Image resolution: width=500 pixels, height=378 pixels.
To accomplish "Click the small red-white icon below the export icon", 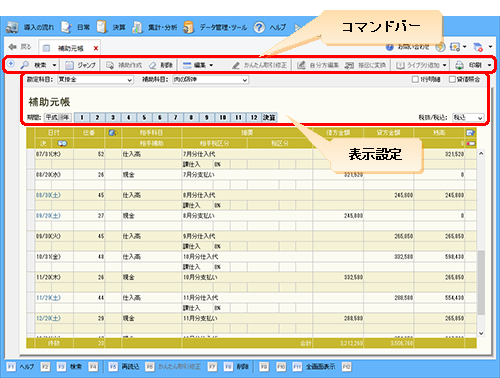I will click(x=471, y=143).
